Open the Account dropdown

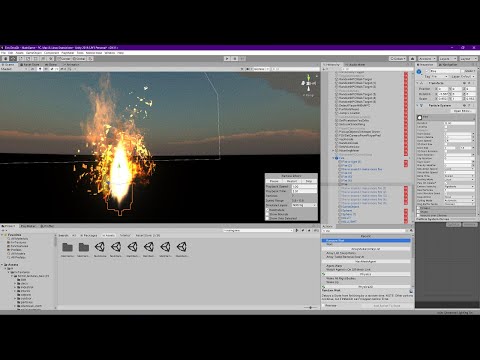pos(427,59)
